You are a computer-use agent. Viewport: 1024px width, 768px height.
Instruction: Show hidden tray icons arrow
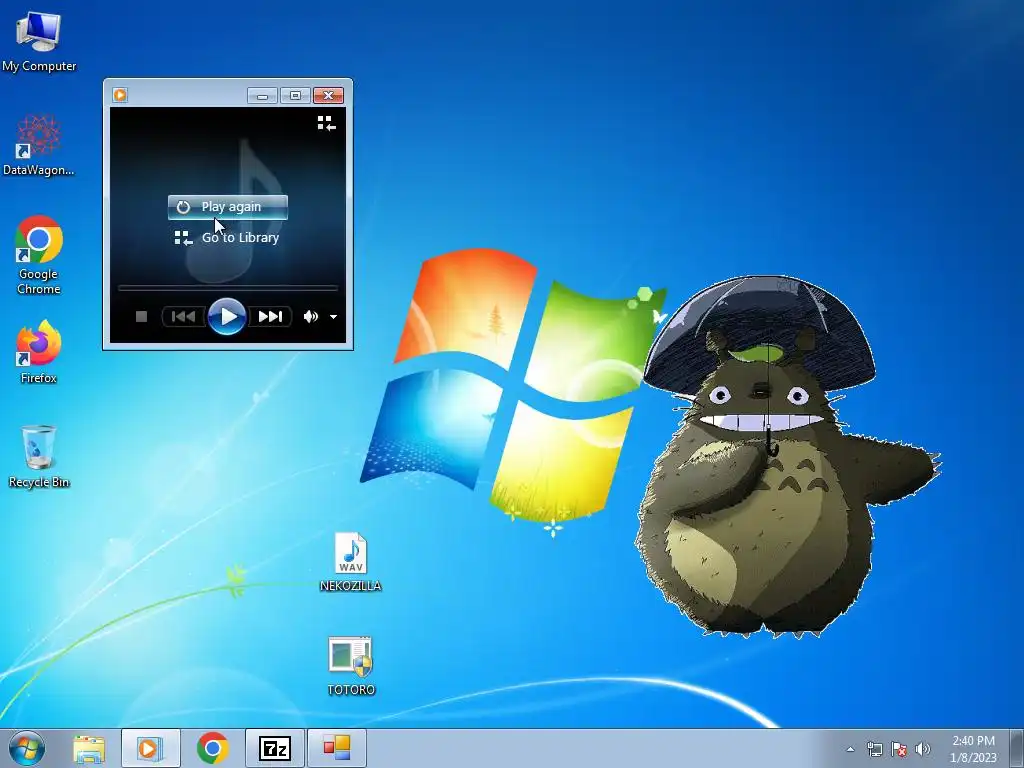[850, 749]
